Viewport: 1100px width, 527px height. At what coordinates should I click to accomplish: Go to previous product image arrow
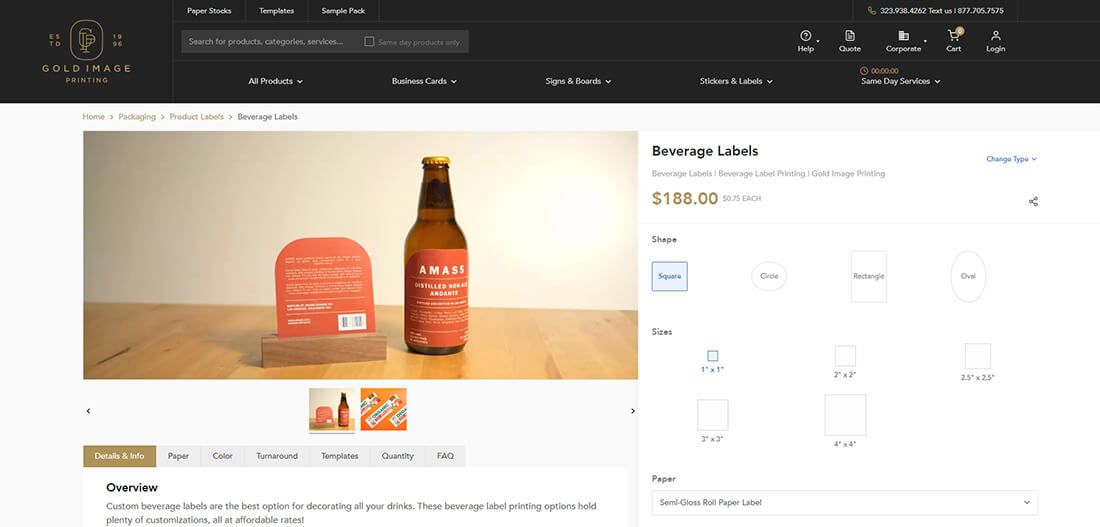coord(88,411)
